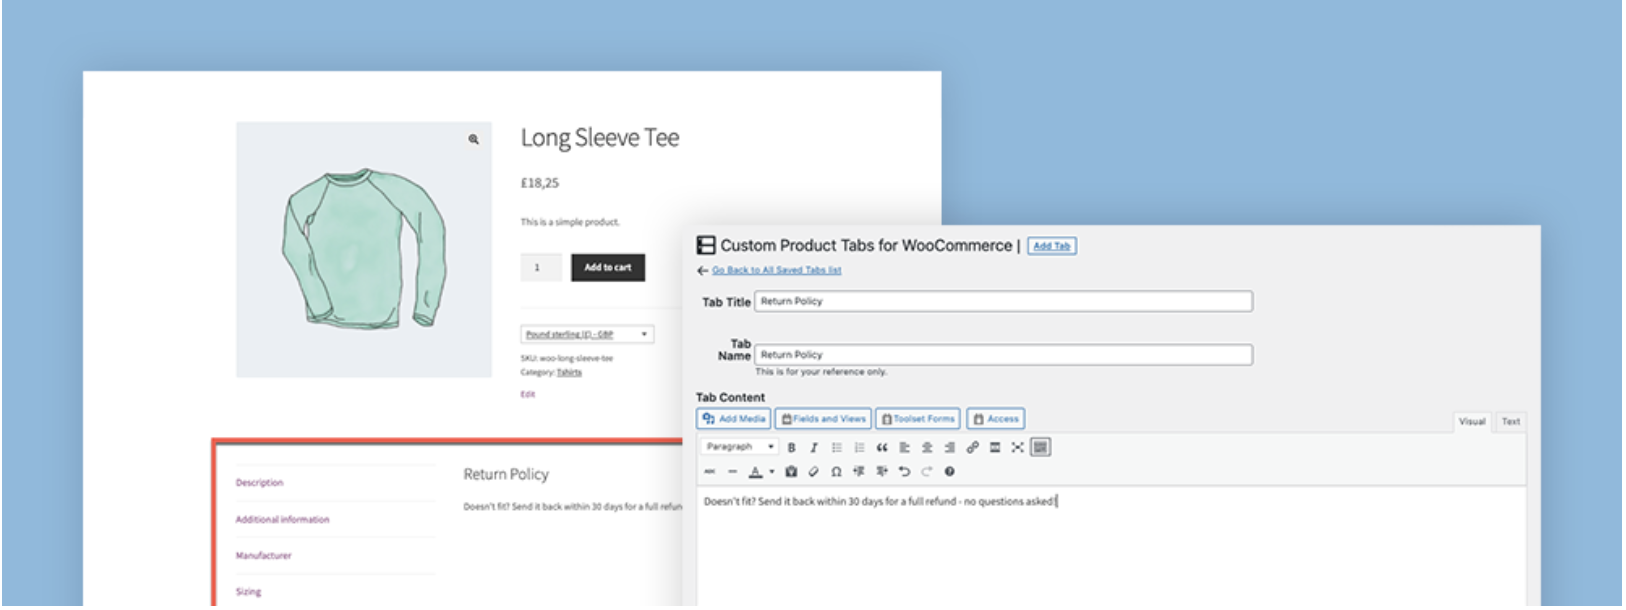This screenshot has height=610, width=1626.
Task: Expand the text color picker arrow
Action: tap(771, 472)
